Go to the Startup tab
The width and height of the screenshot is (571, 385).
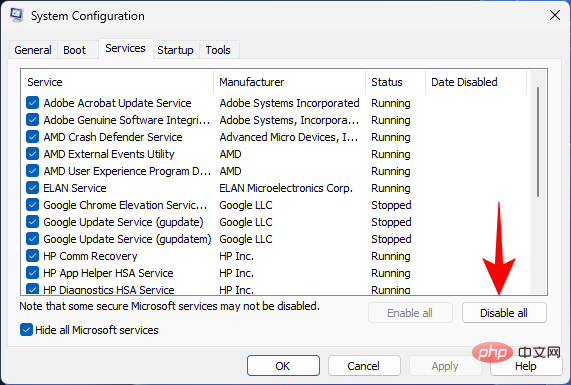175,50
